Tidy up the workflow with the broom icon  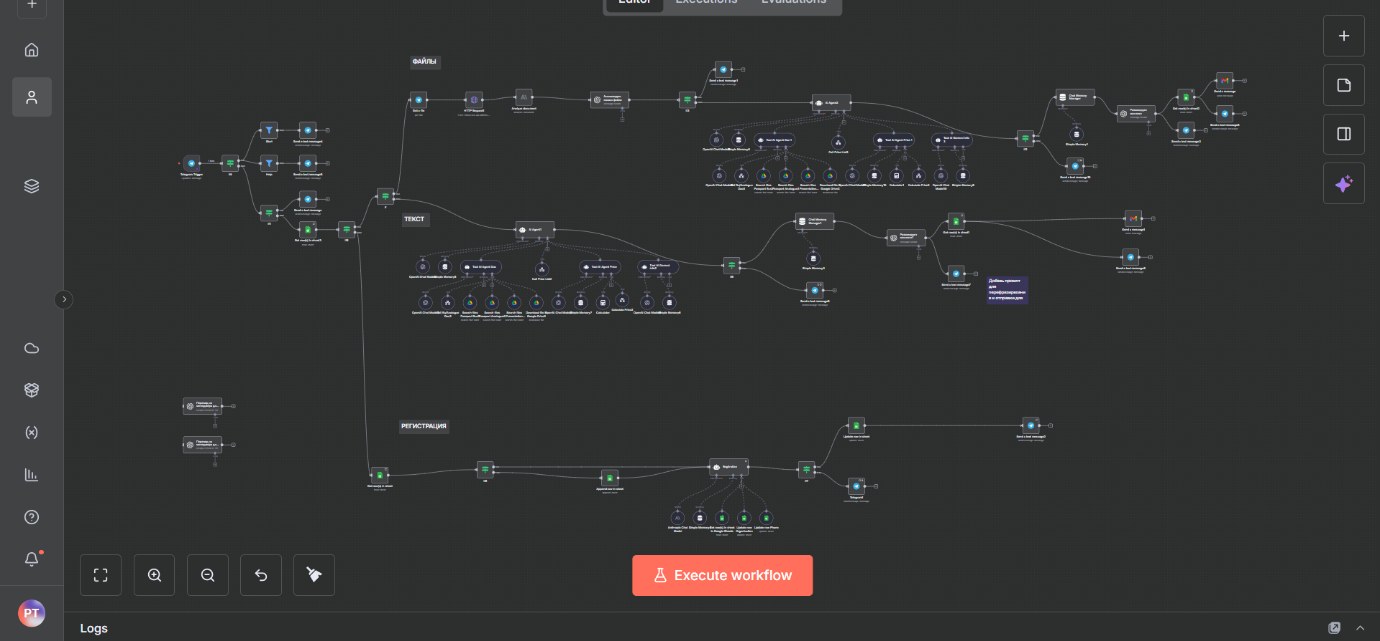tap(314, 575)
